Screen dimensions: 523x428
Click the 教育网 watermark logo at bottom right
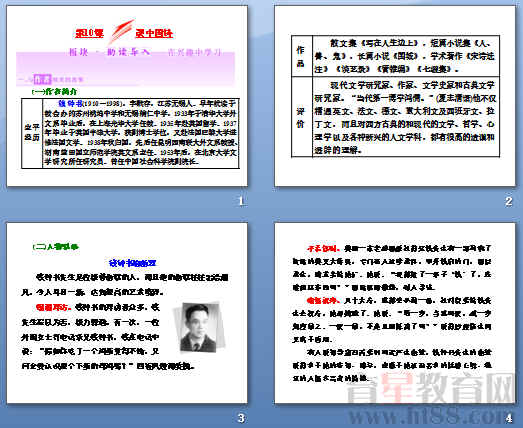click(431, 388)
